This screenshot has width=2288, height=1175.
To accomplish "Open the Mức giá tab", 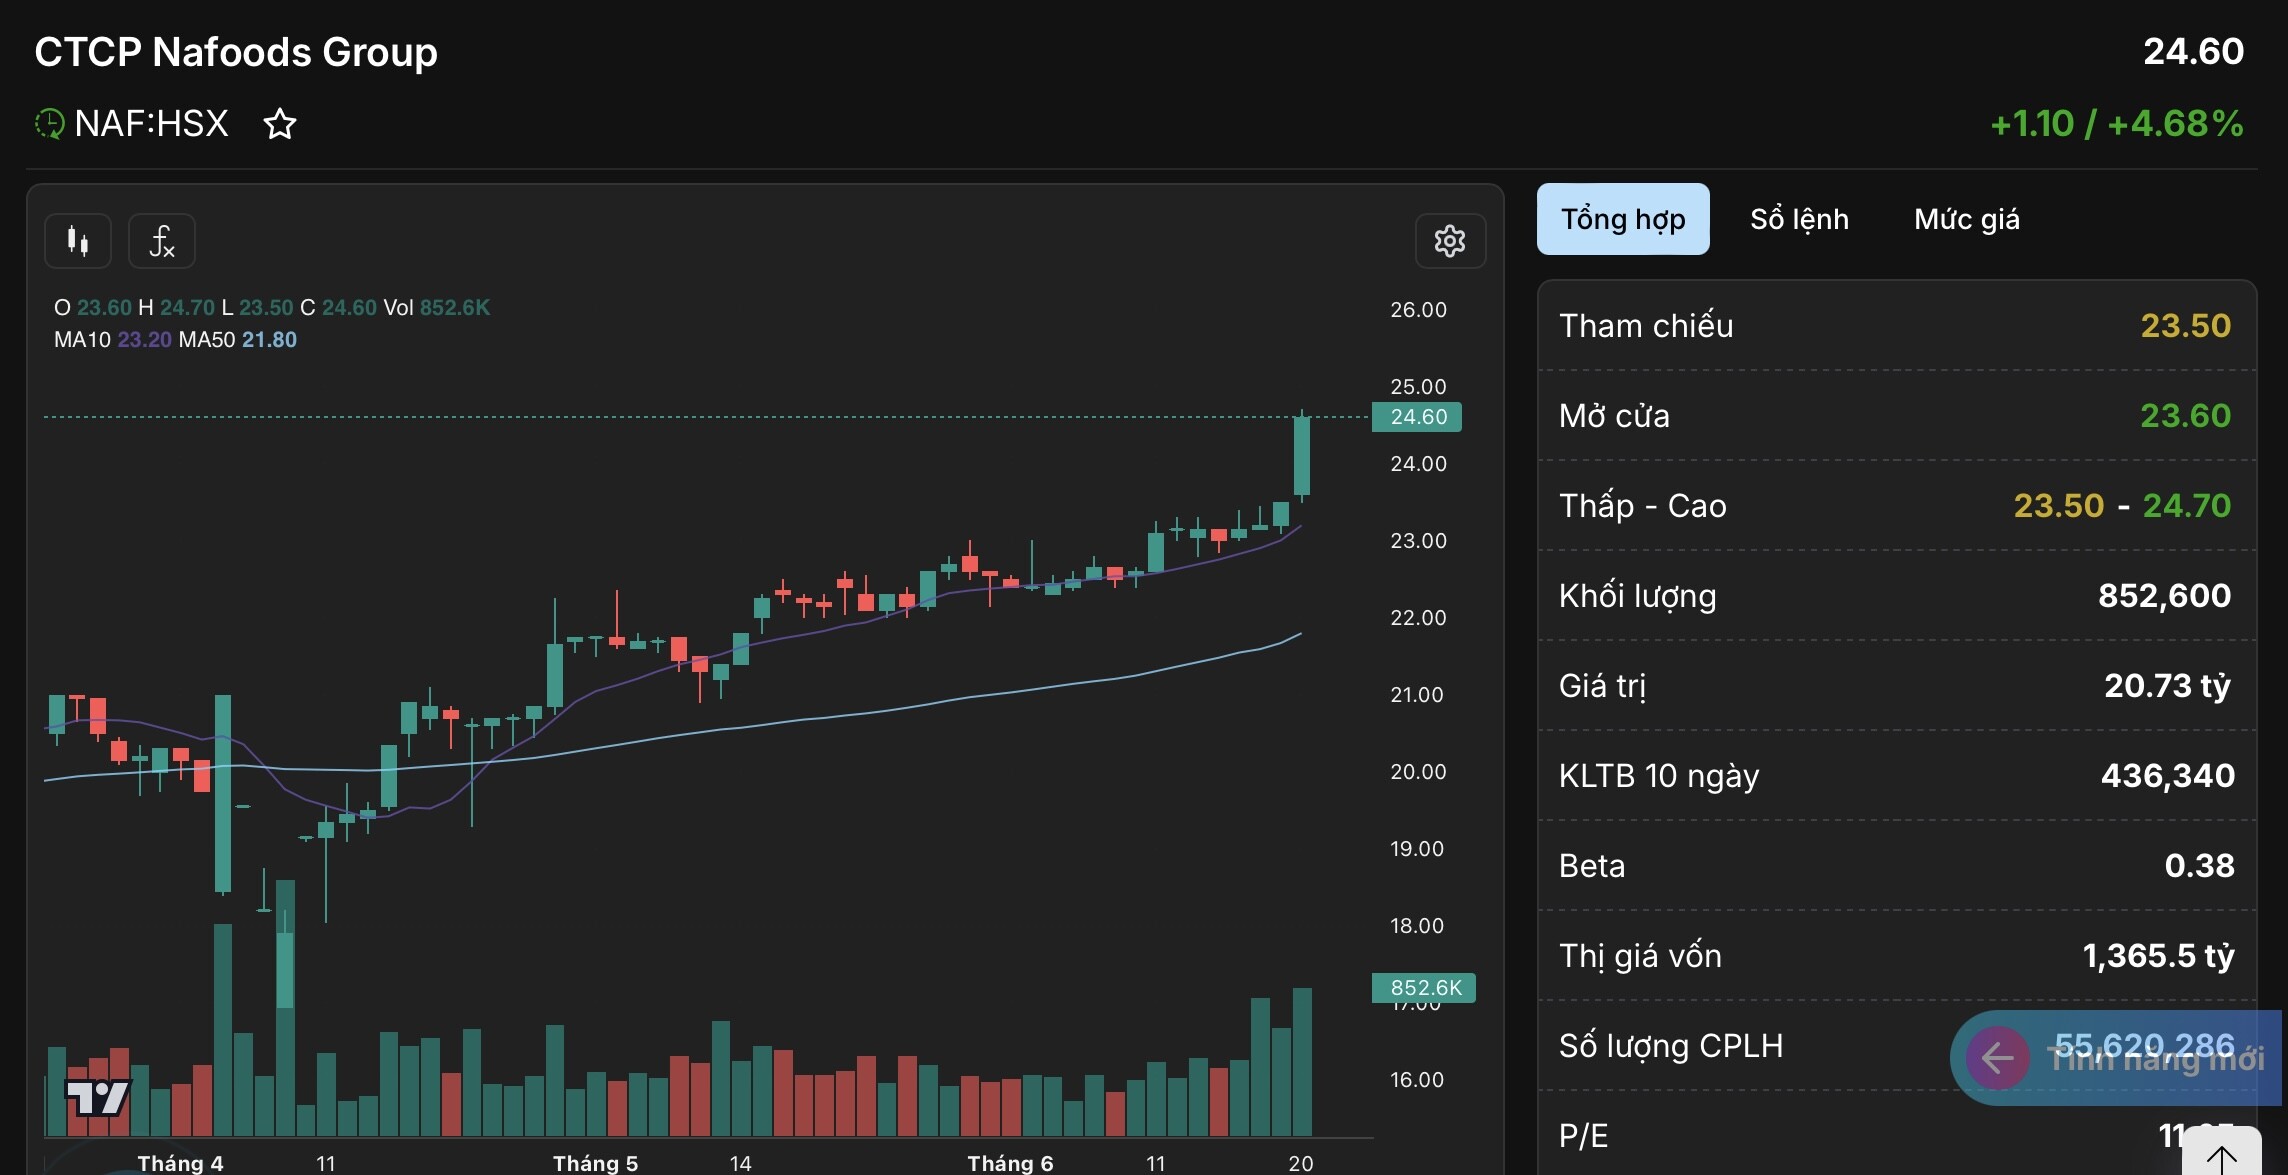I will coord(1966,219).
